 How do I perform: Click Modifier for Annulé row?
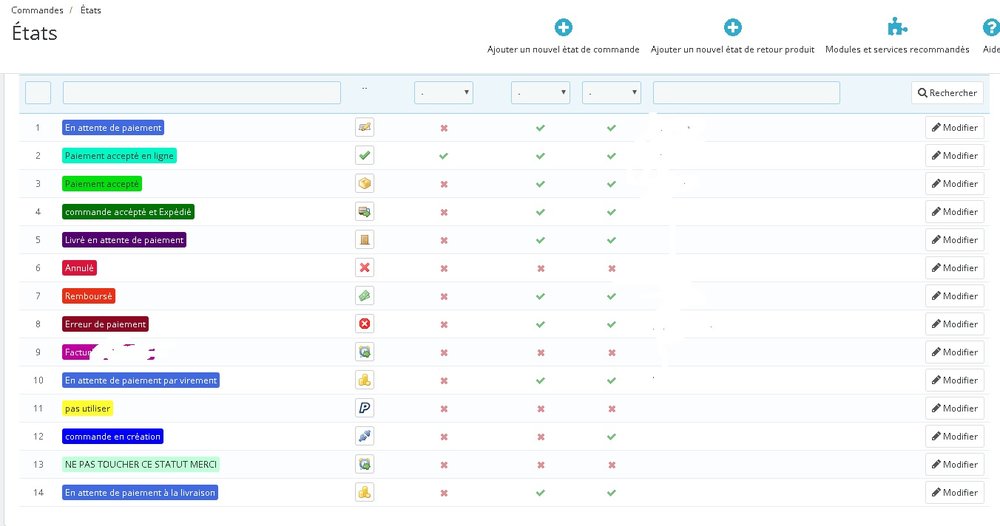point(955,268)
